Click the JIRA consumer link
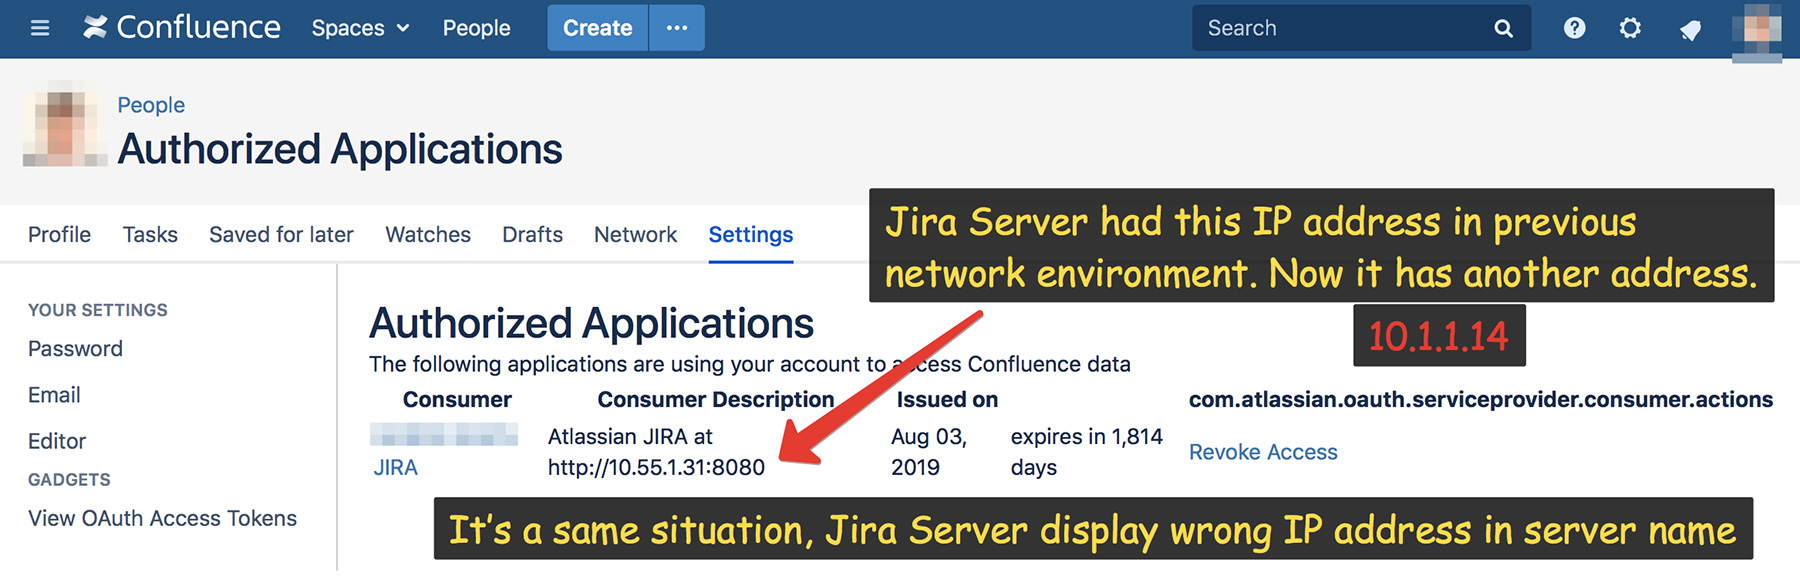 (x=396, y=467)
